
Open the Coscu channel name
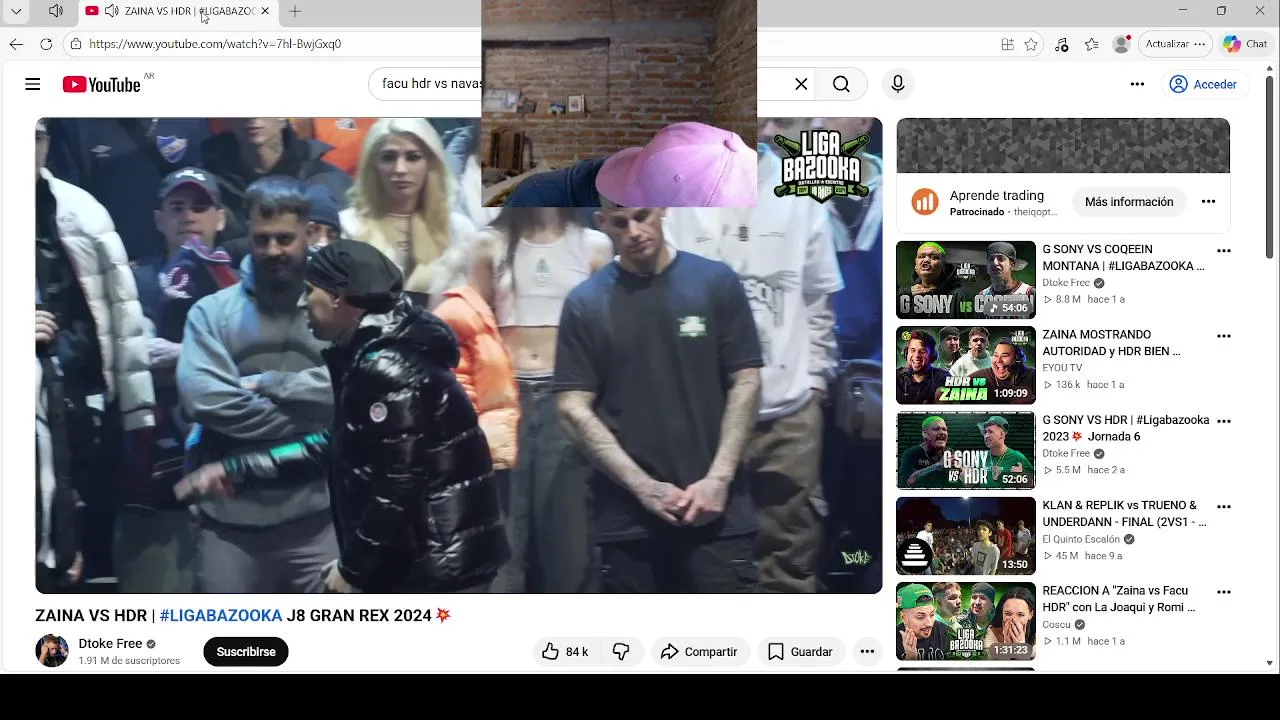[x=1056, y=625]
